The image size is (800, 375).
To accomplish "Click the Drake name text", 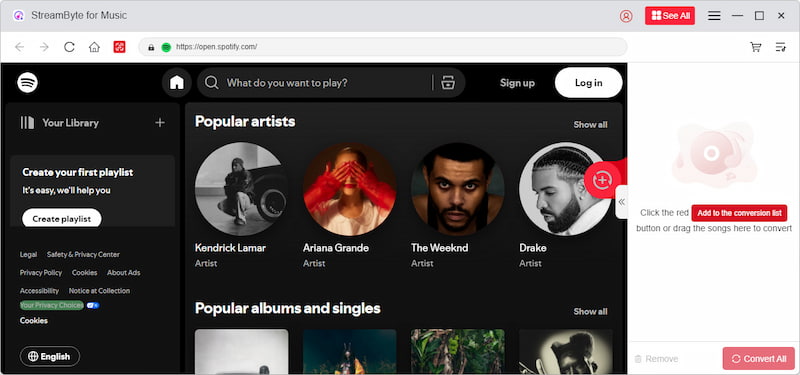I will click(533, 247).
